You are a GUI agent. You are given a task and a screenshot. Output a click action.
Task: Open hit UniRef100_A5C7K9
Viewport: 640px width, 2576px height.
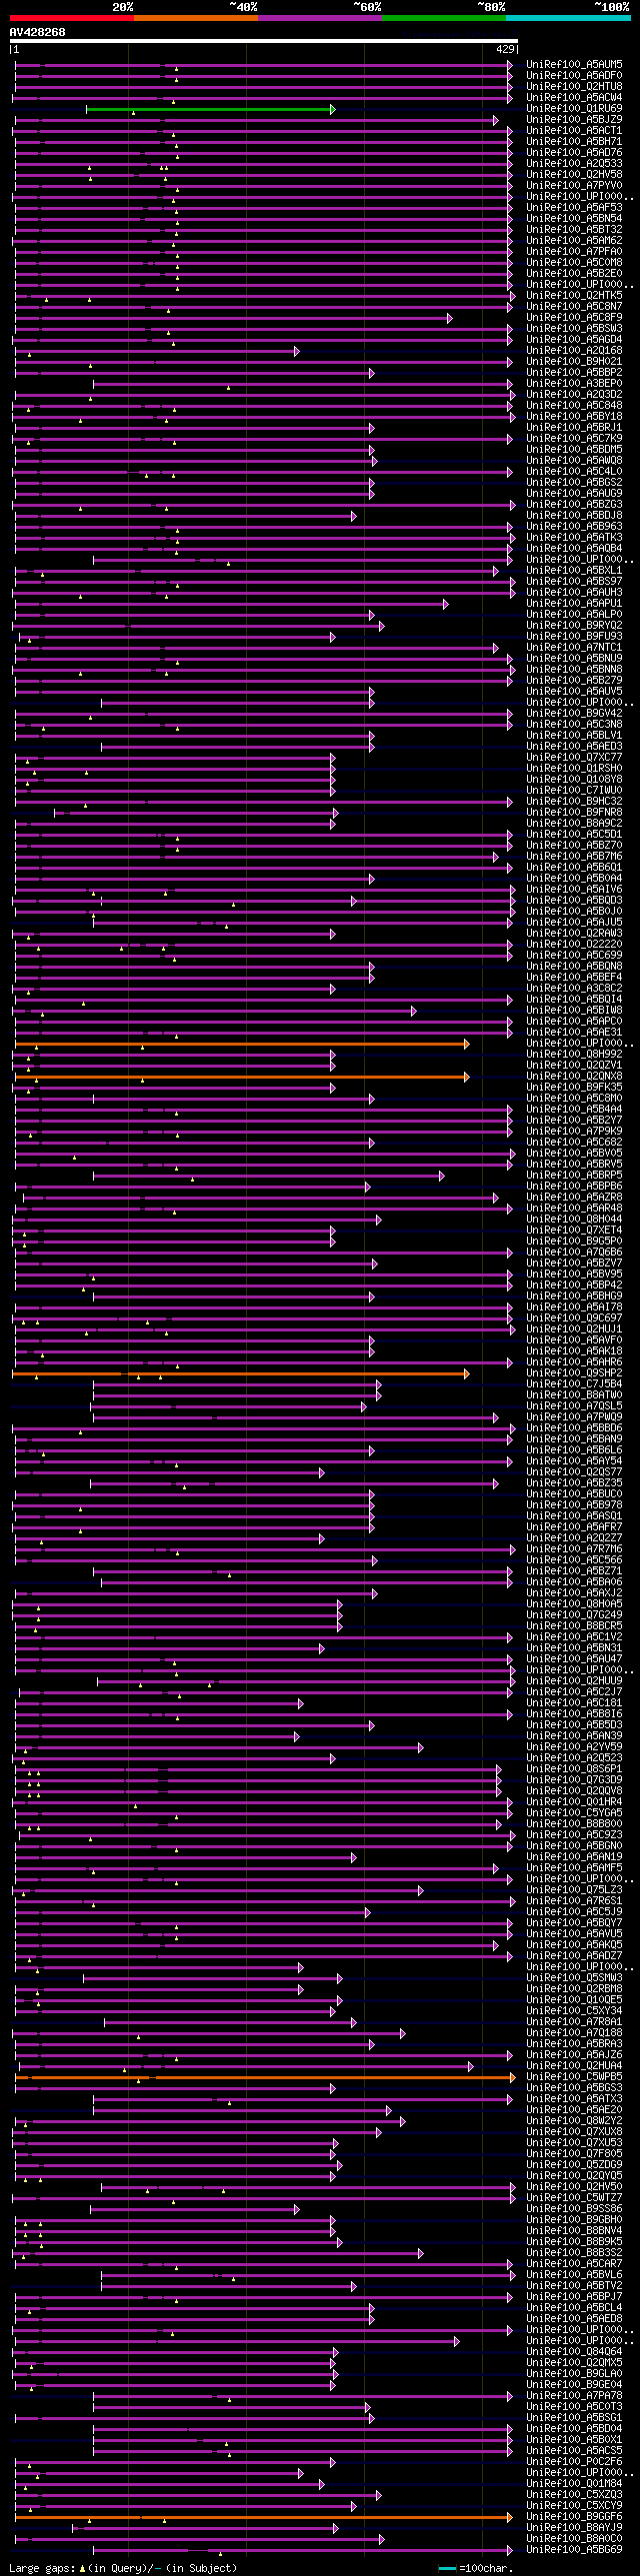click(x=574, y=439)
